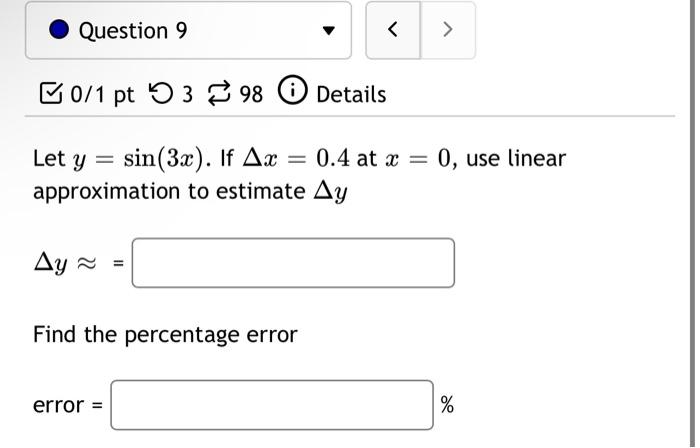
Task: Click the 98 regenerations count
Action: [x=251, y=95]
